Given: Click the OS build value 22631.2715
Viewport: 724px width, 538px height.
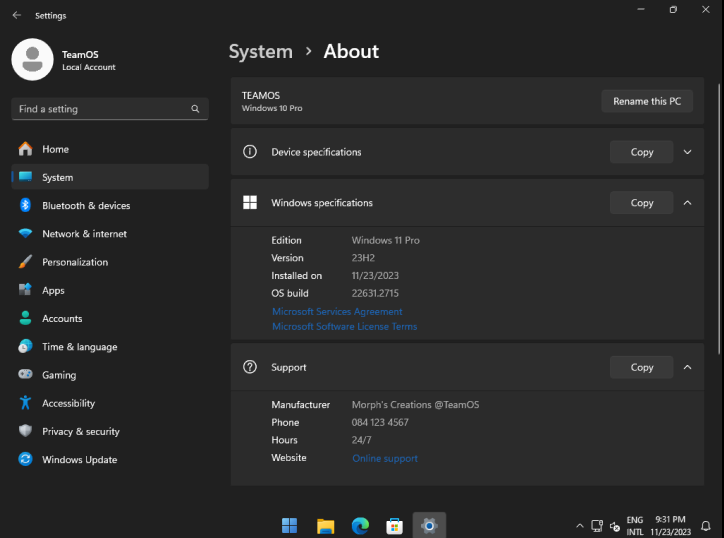Looking at the screenshot, I should tap(375, 293).
